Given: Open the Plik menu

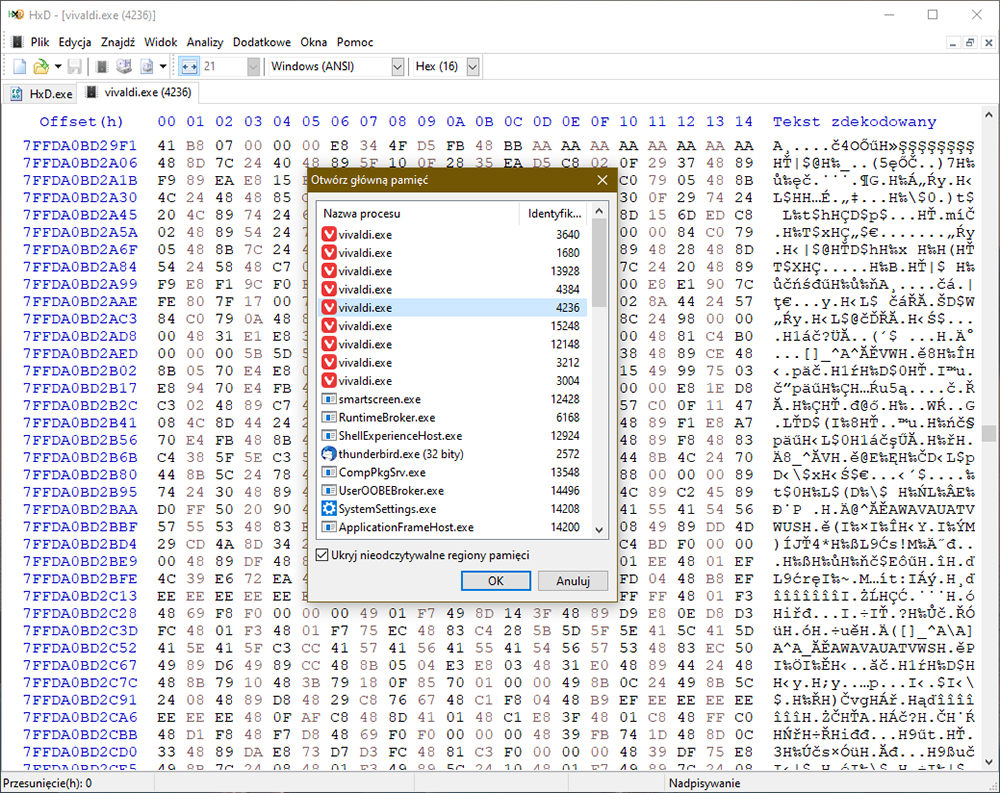Looking at the screenshot, I should tap(40, 42).
